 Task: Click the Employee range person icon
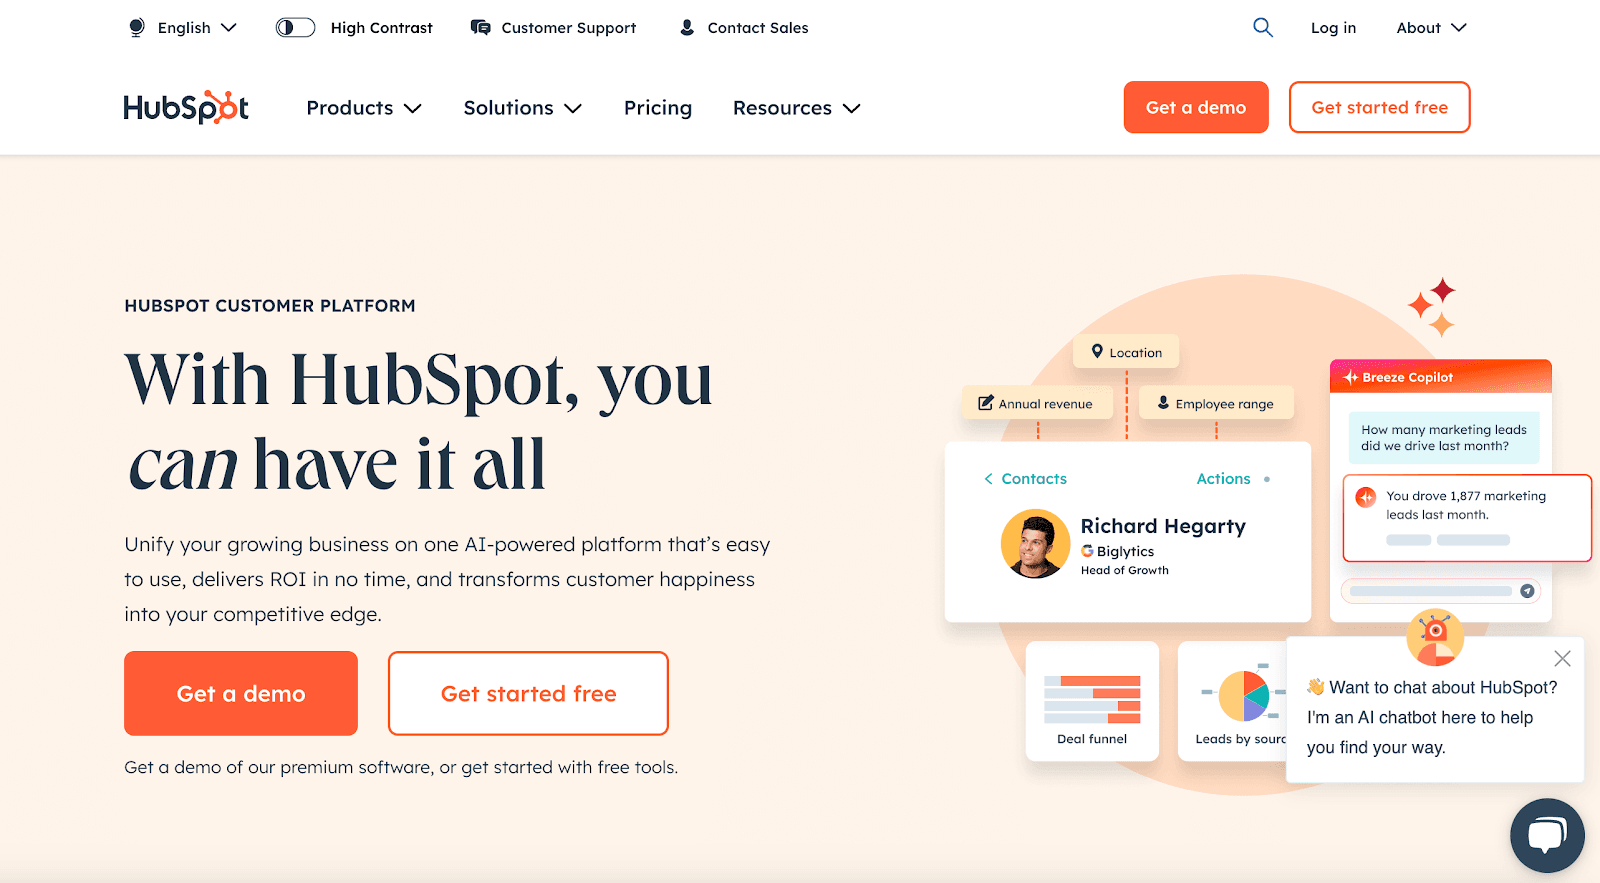click(1163, 402)
